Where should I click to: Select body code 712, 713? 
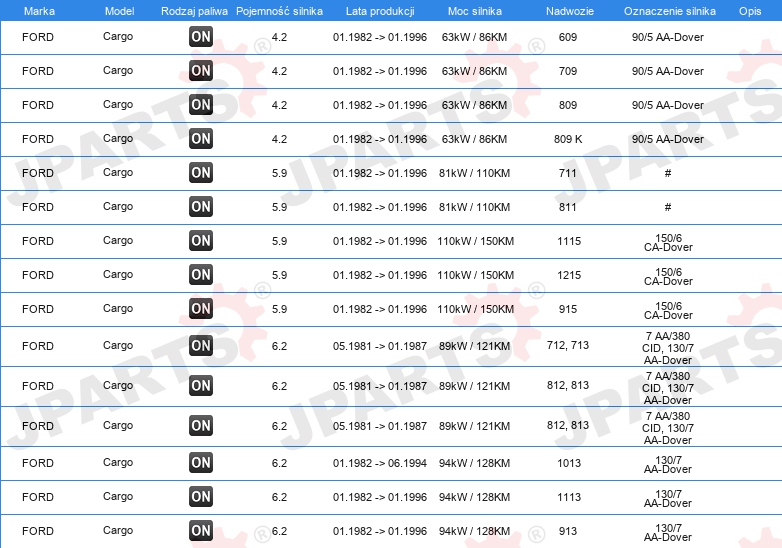click(x=568, y=345)
